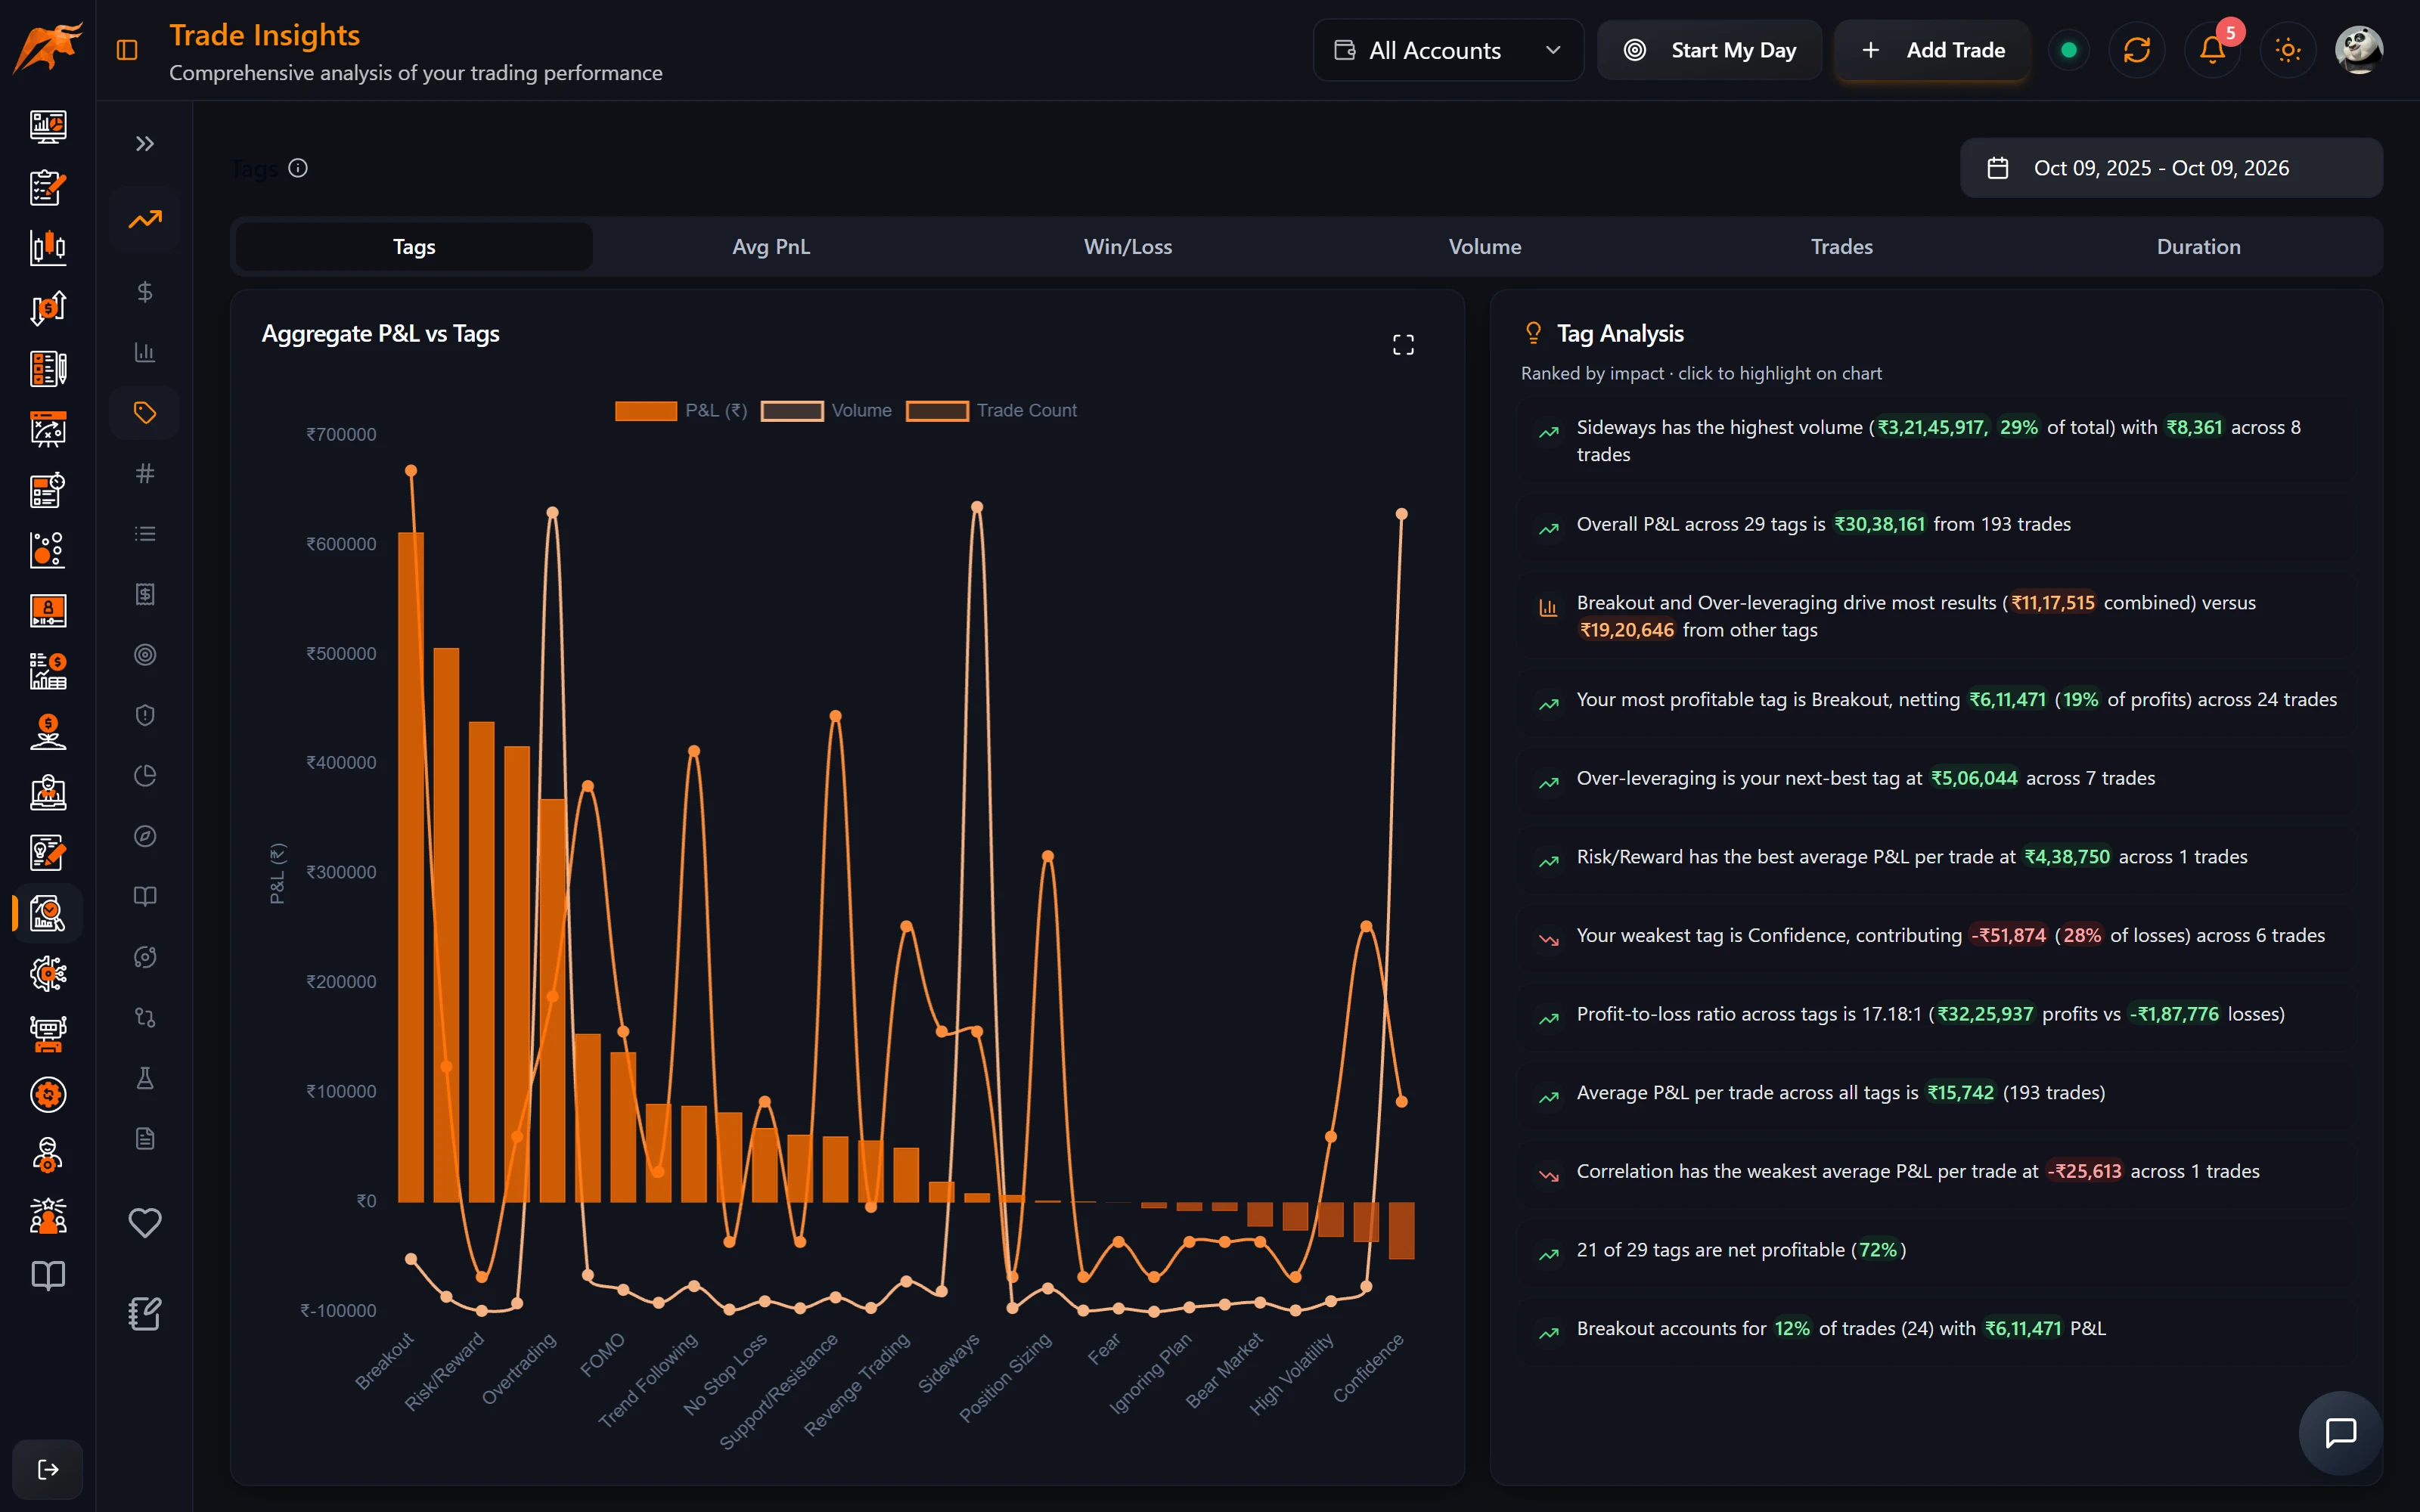Switch to the Trades tab
The height and width of the screenshot is (1512, 2420).
coord(1842,247)
